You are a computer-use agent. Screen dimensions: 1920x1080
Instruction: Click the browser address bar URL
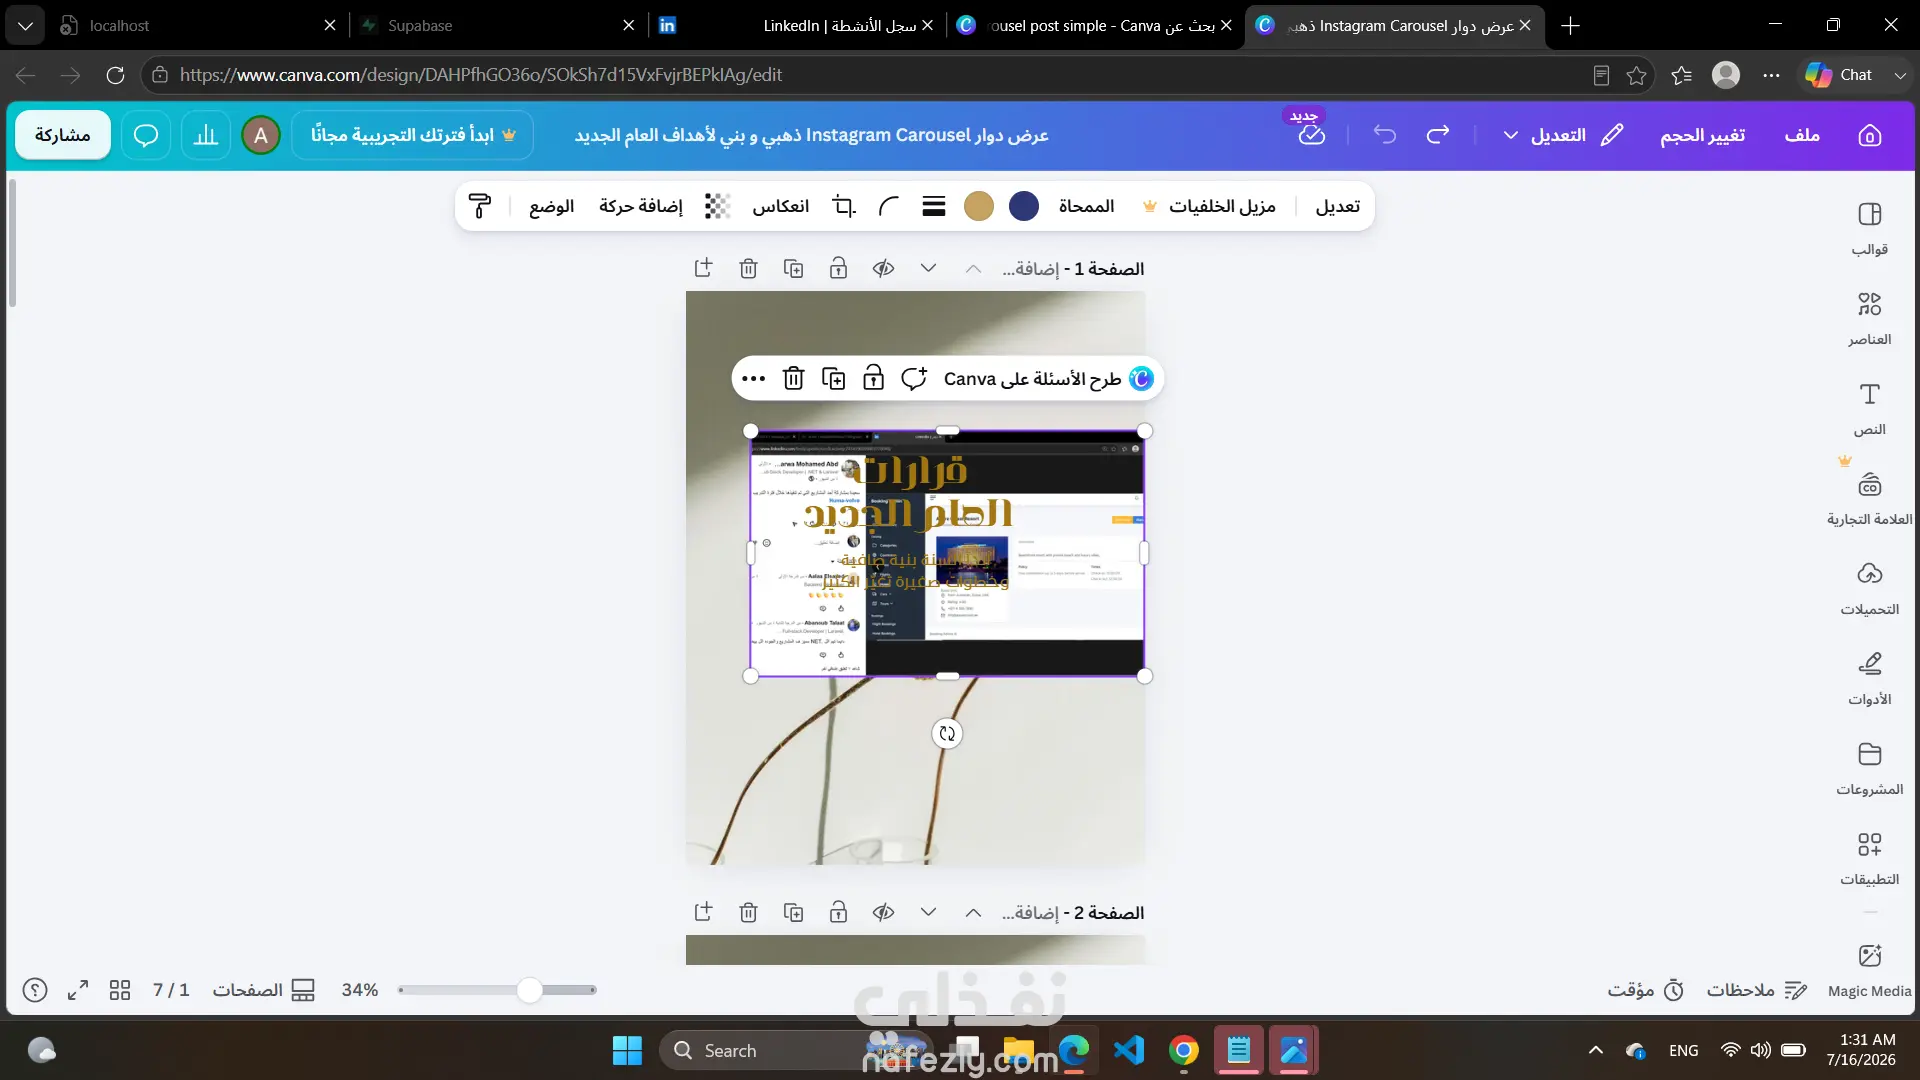pyautogui.click(x=480, y=75)
